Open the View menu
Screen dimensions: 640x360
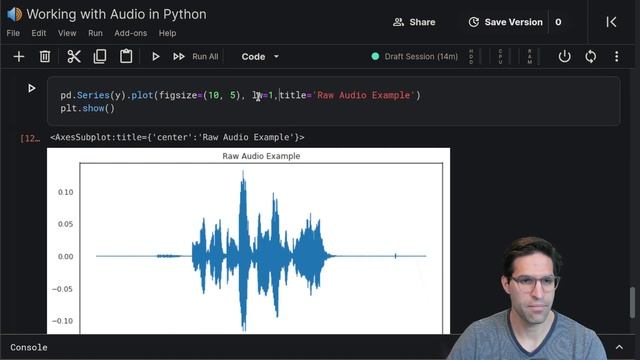click(67, 33)
